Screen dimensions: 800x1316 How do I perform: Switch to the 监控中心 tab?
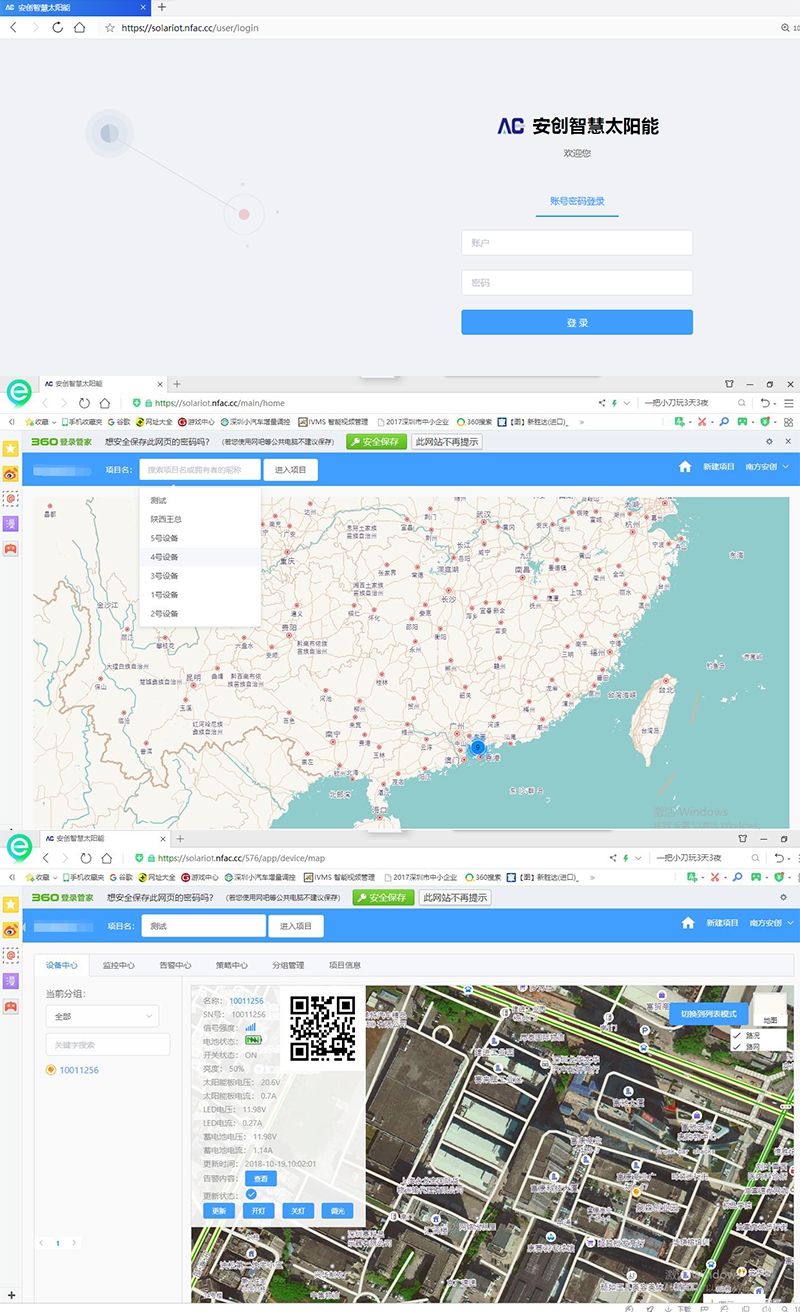119,965
